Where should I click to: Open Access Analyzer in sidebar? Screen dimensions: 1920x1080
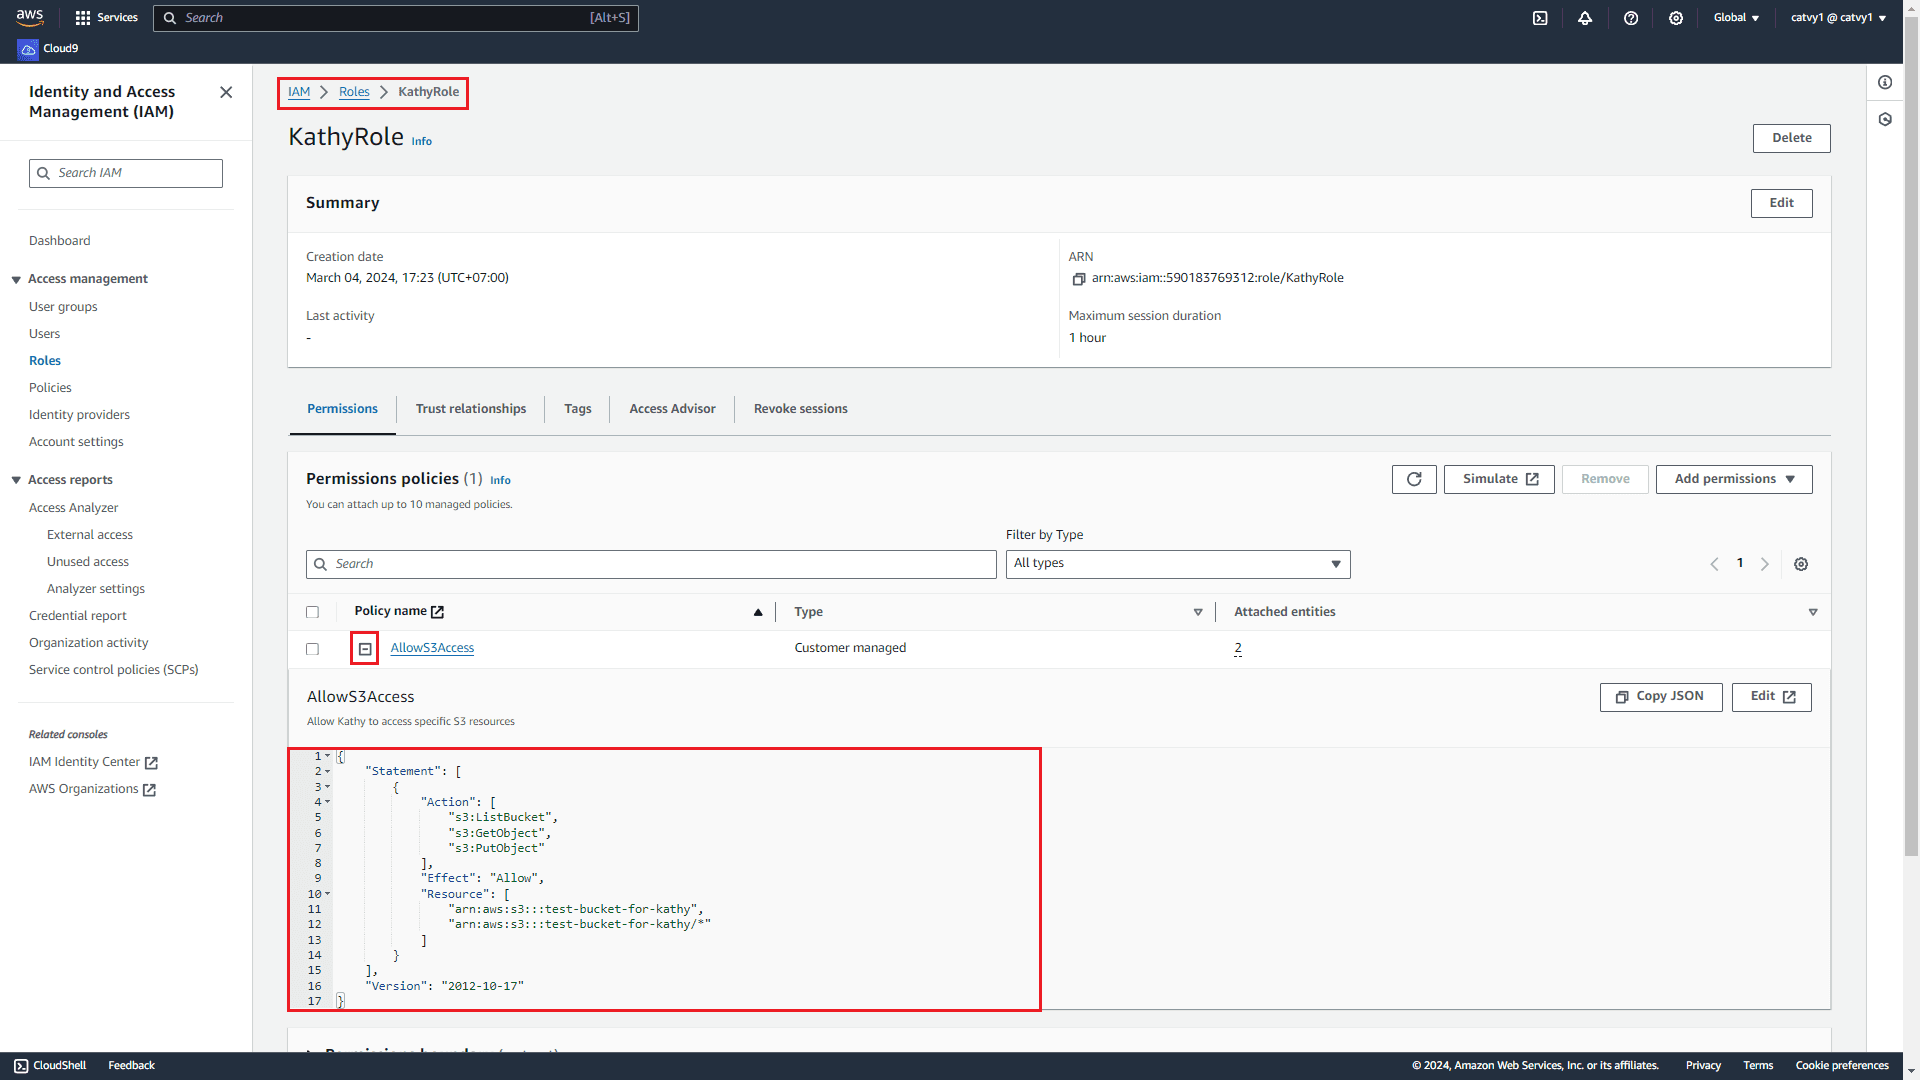[x=73, y=508]
